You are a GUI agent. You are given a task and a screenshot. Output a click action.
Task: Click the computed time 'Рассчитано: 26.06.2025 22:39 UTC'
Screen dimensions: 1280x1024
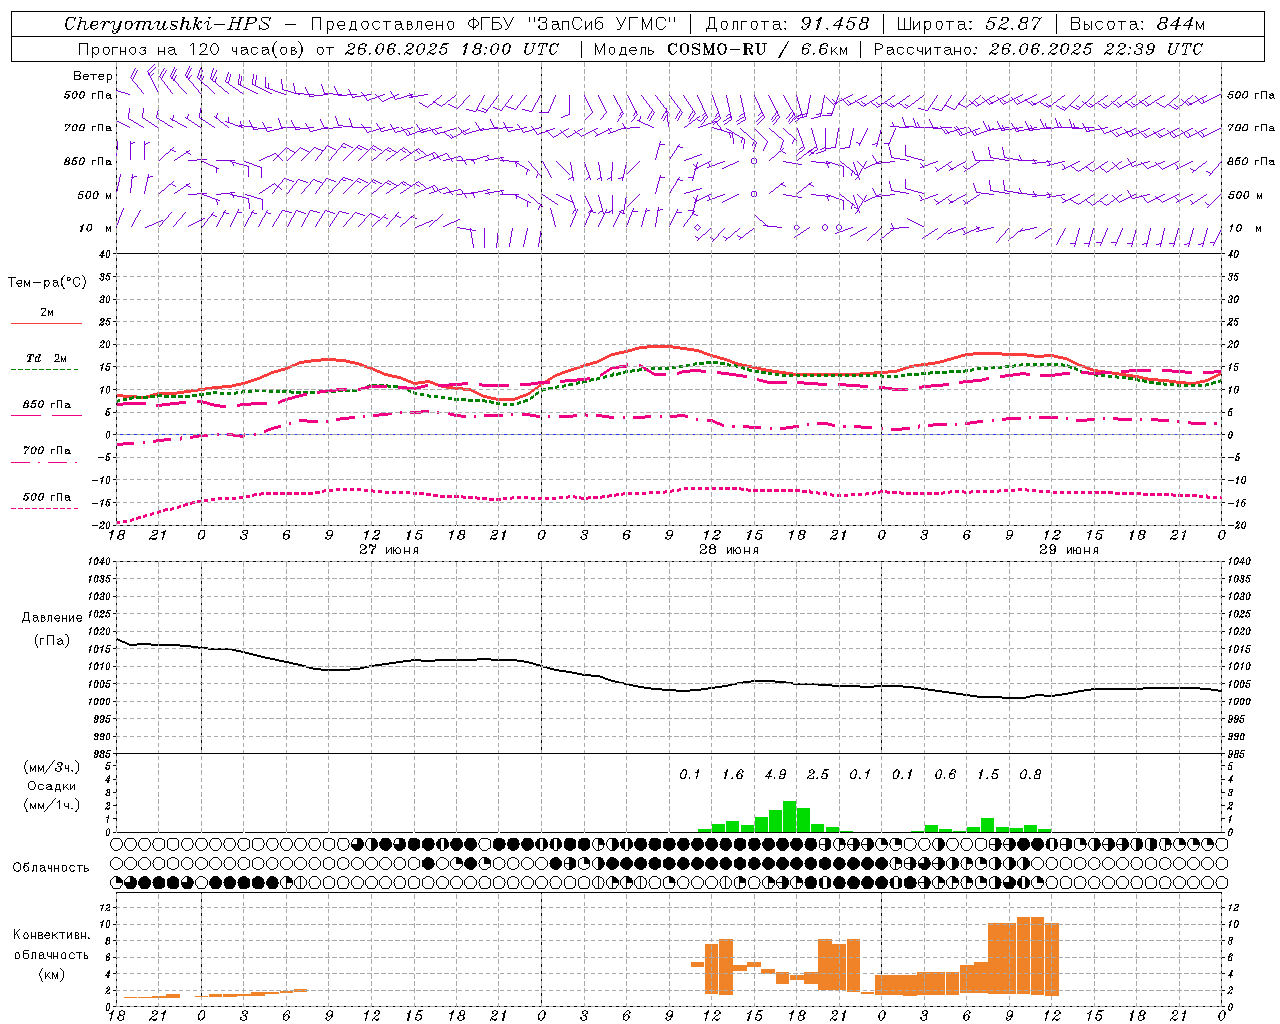1038,49
